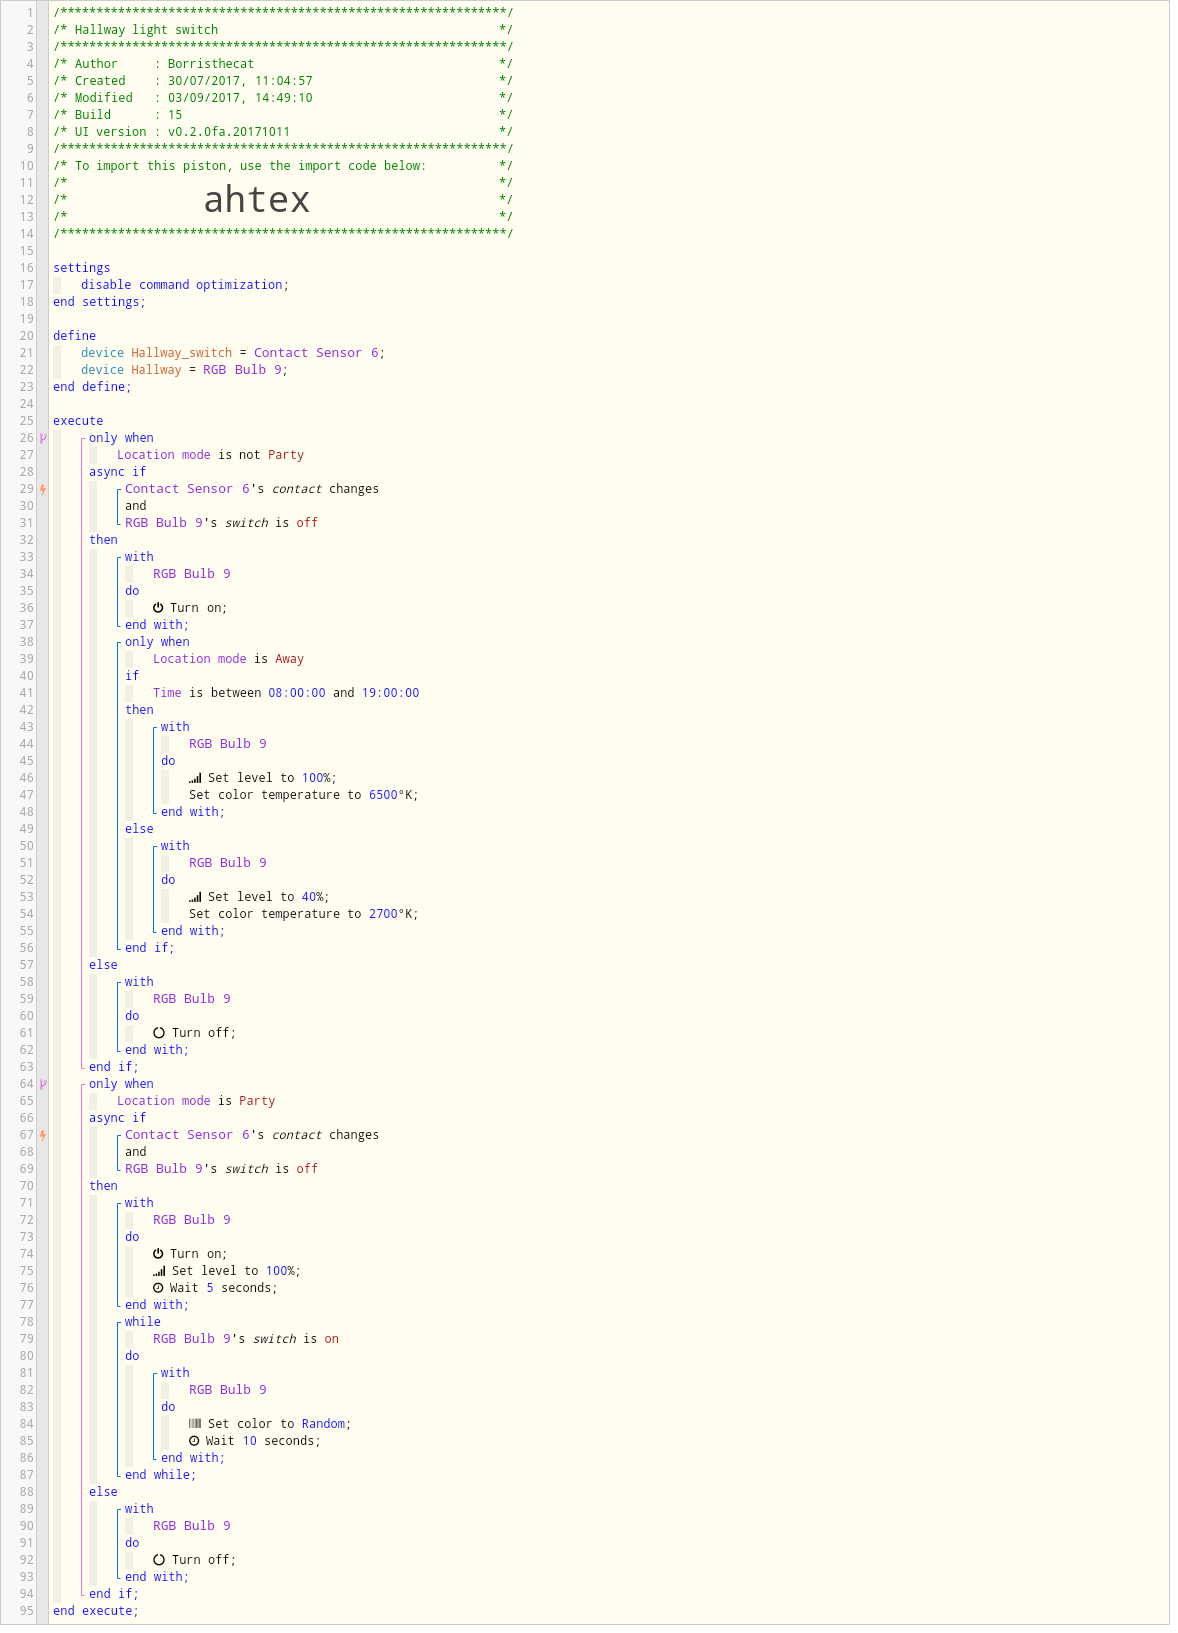Screen dimensions: 1178x1633
Task: Click the restriction marker icon on line 26
Action: click(43, 438)
